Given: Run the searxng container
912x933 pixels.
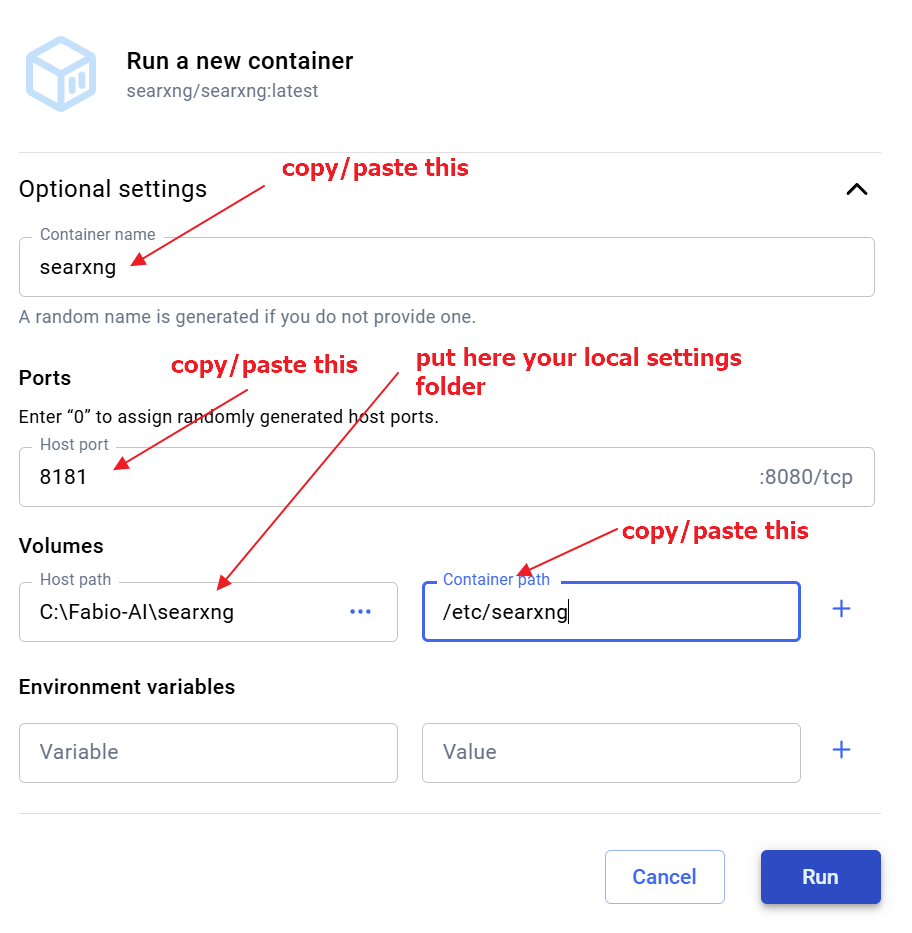Looking at the screenshot, I should tap(820, 876).
